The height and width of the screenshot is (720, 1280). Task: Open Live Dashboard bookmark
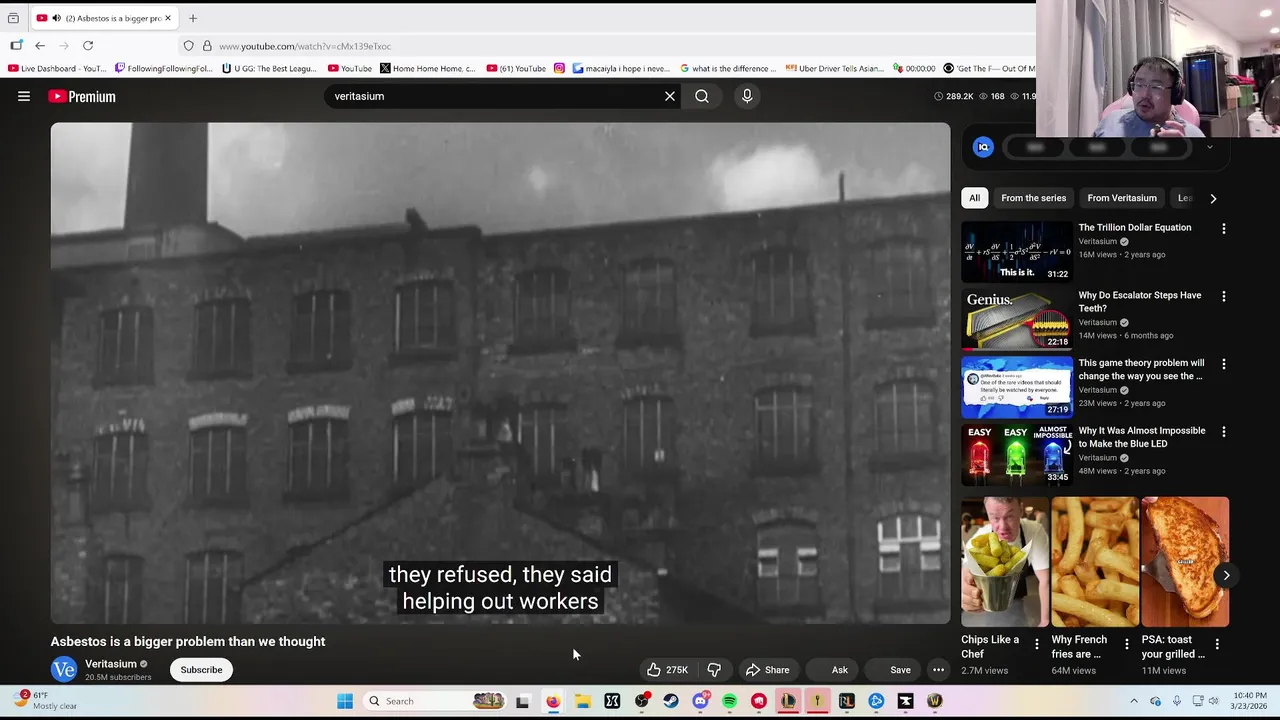[57, 69]
